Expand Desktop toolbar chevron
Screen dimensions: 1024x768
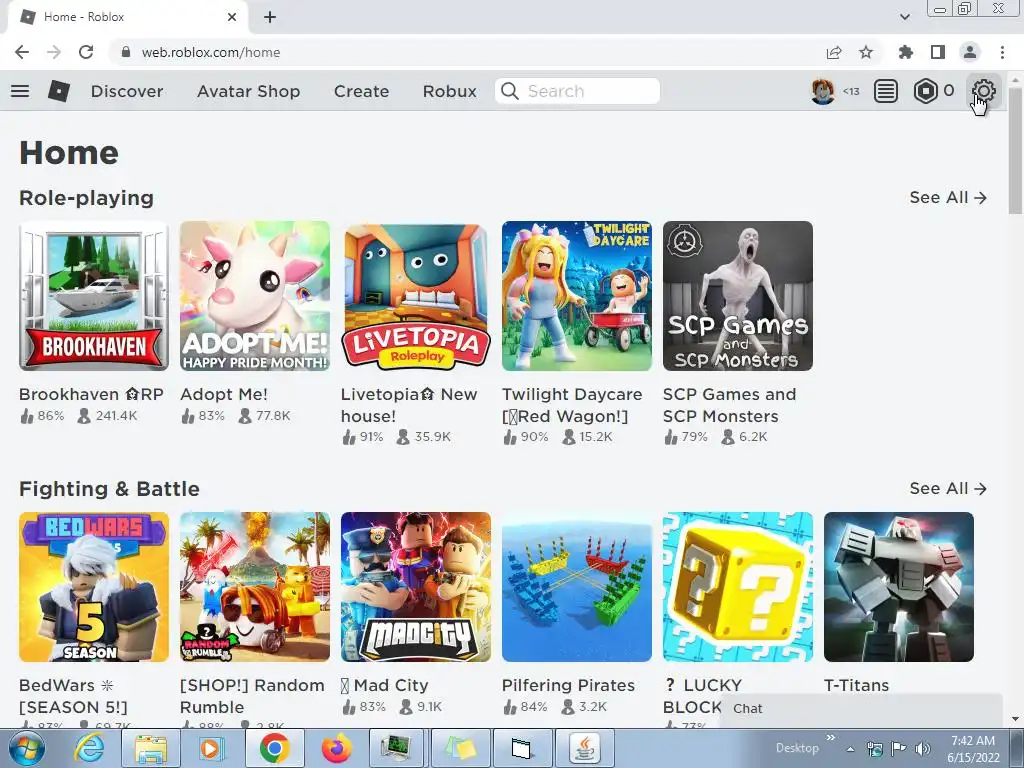point(831,738)
